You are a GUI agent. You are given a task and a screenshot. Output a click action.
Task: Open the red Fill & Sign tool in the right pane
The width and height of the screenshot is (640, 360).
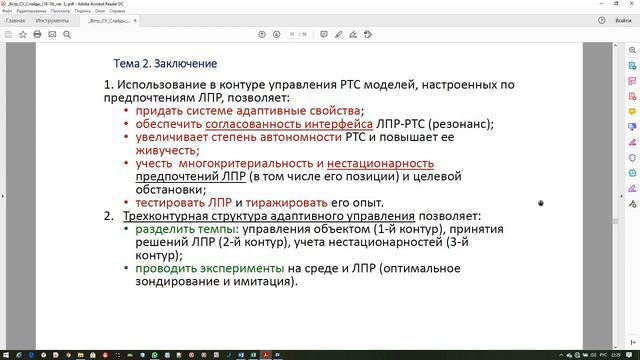(632, 142)
